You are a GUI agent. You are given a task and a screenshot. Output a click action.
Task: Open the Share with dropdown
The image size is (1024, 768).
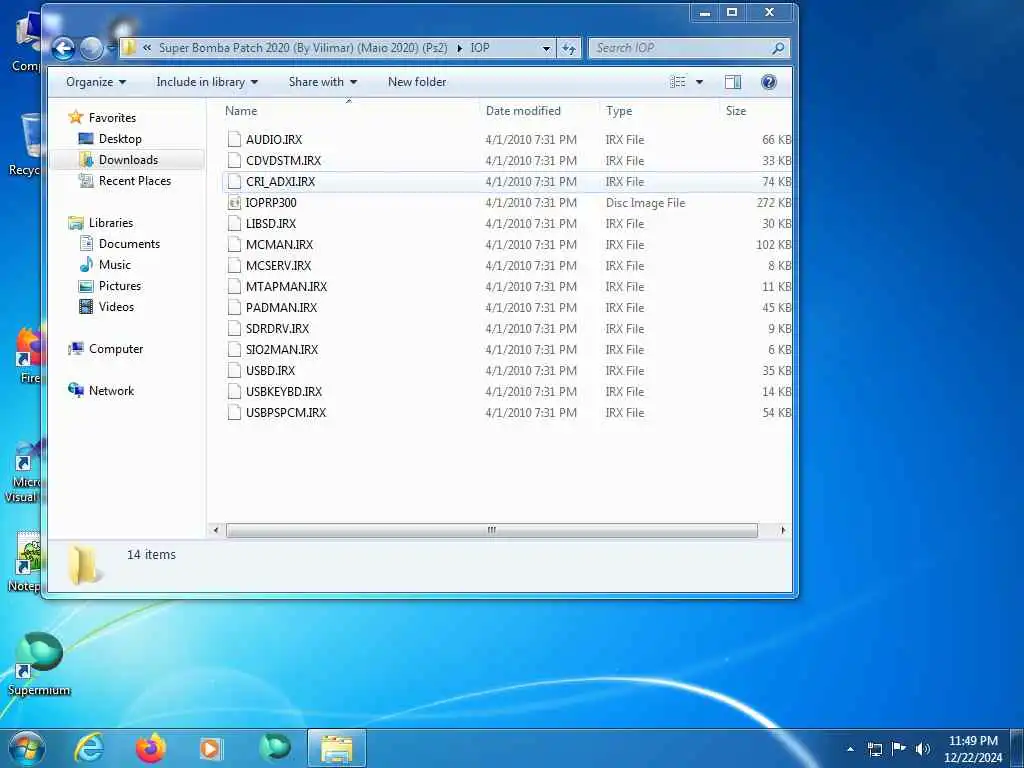(323, 82)
